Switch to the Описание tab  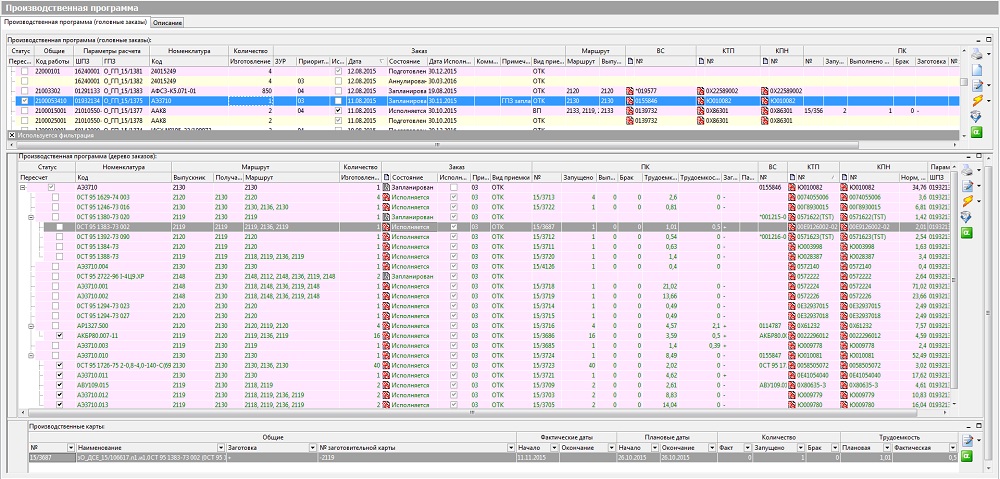[x=167, y=23]
